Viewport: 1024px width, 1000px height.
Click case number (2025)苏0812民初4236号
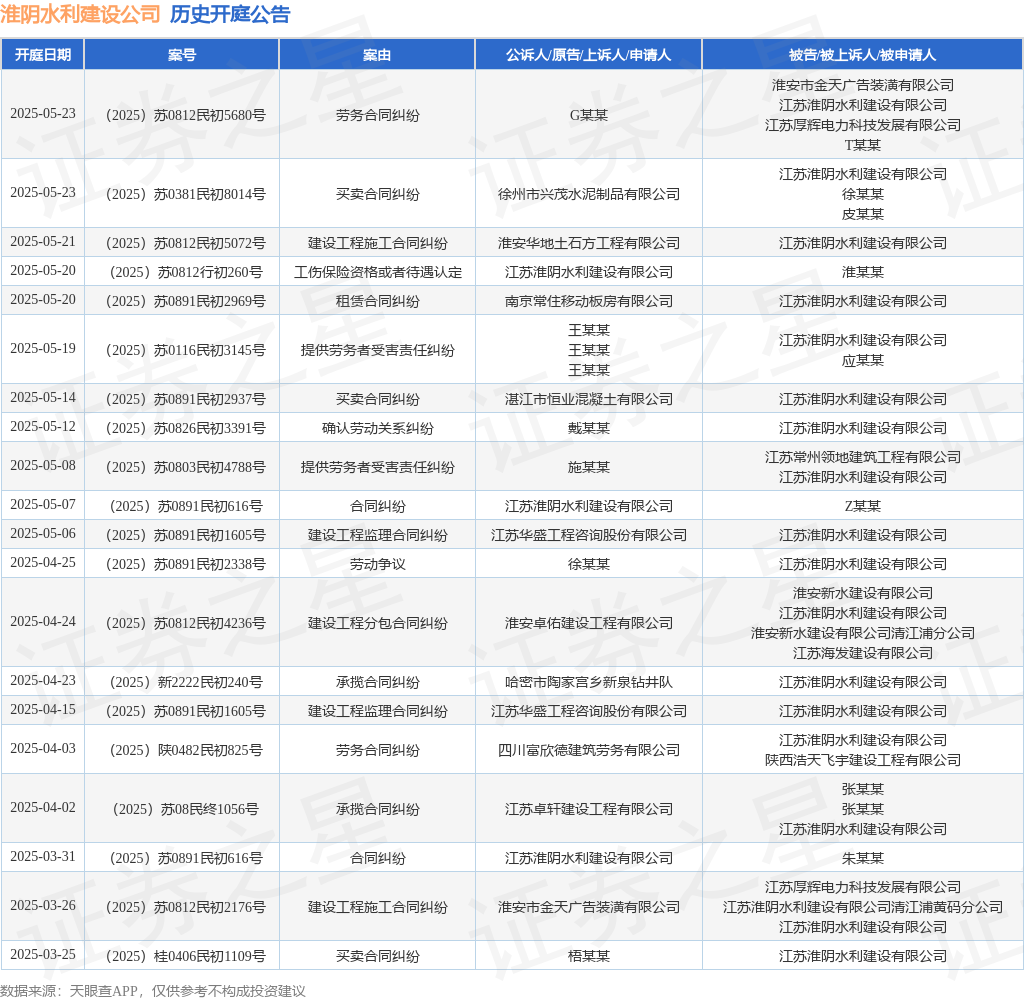(x=185, y=623)
